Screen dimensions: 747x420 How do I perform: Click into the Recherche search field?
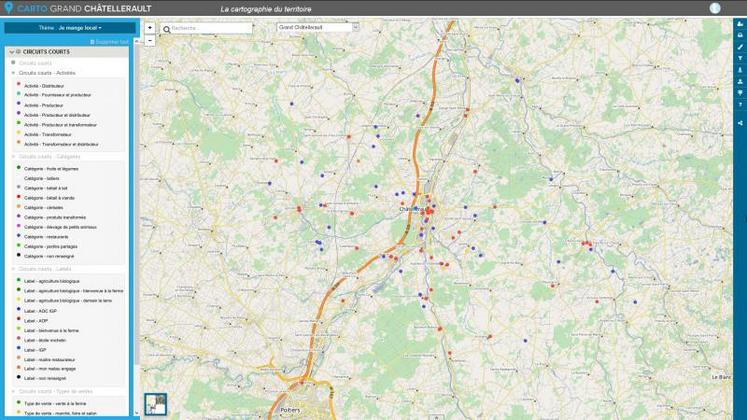(x=210, y=29)
